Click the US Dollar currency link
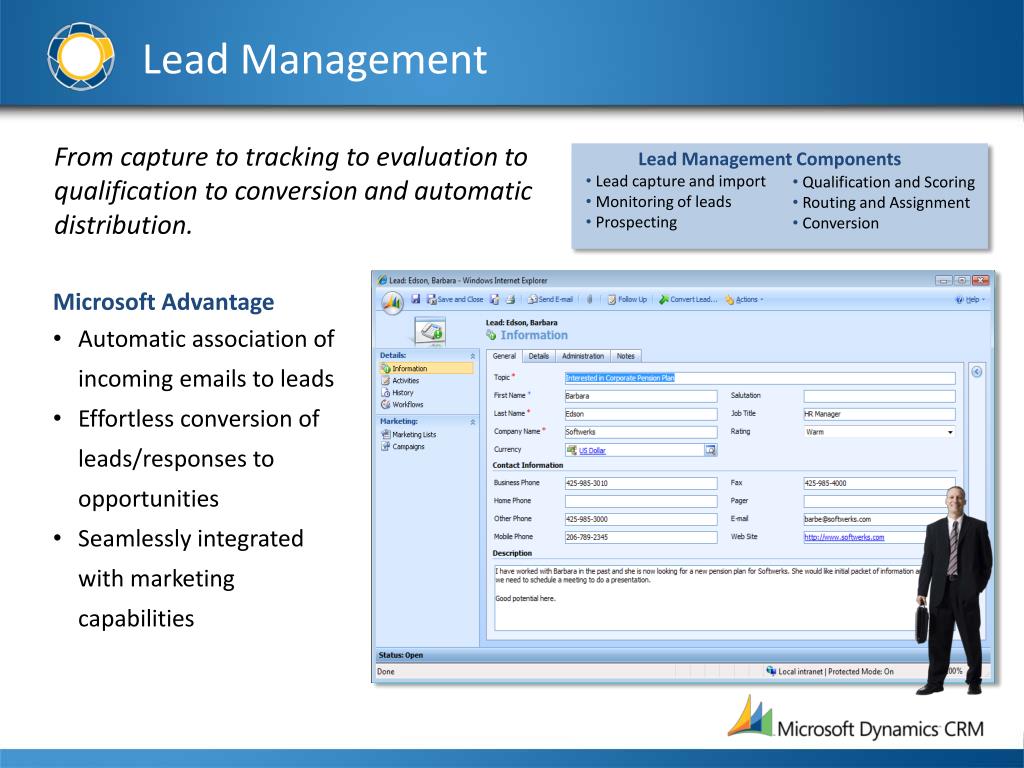Viewport: 1024px width, 768px height. (x=592, y=451)
